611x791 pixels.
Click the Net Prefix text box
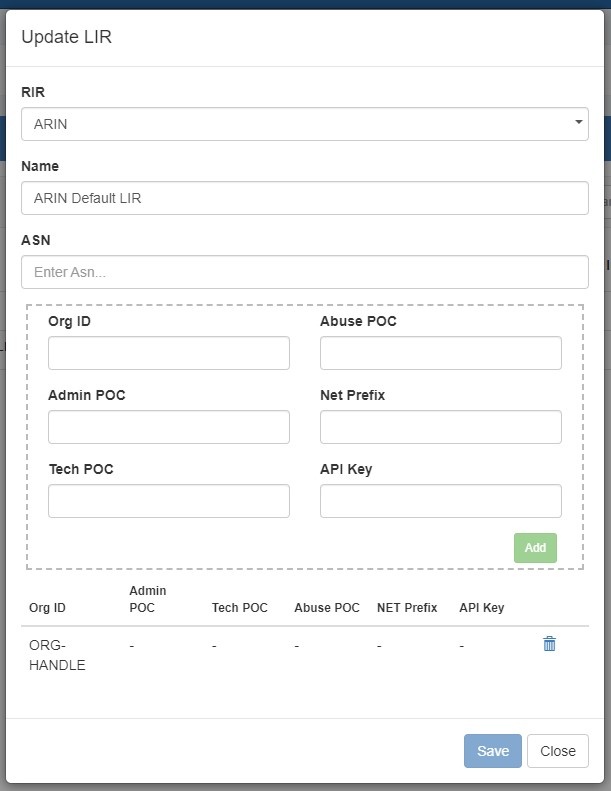tap(440, 427)
